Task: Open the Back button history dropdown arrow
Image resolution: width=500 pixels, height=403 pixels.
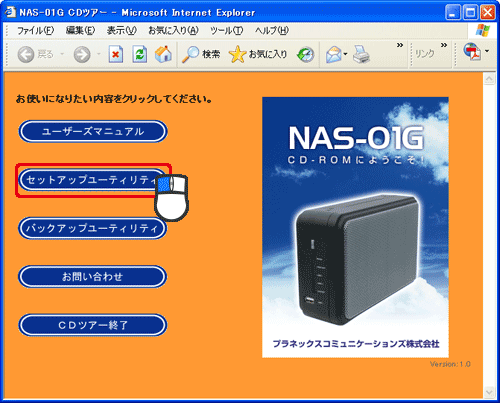Action: 62,54
